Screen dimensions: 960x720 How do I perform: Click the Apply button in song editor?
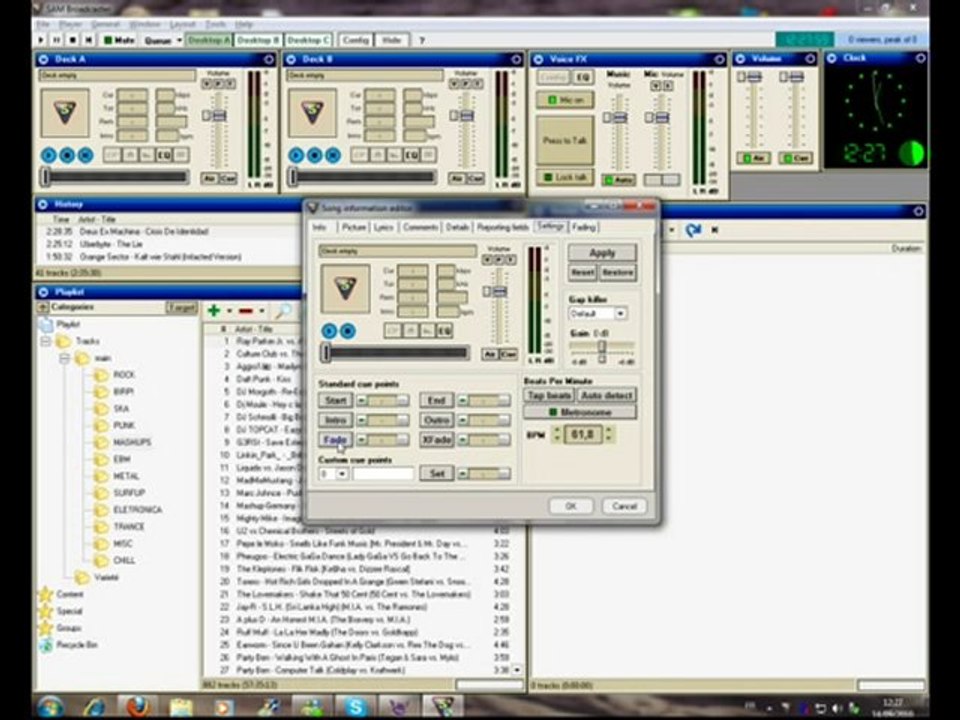pos(601,253)
